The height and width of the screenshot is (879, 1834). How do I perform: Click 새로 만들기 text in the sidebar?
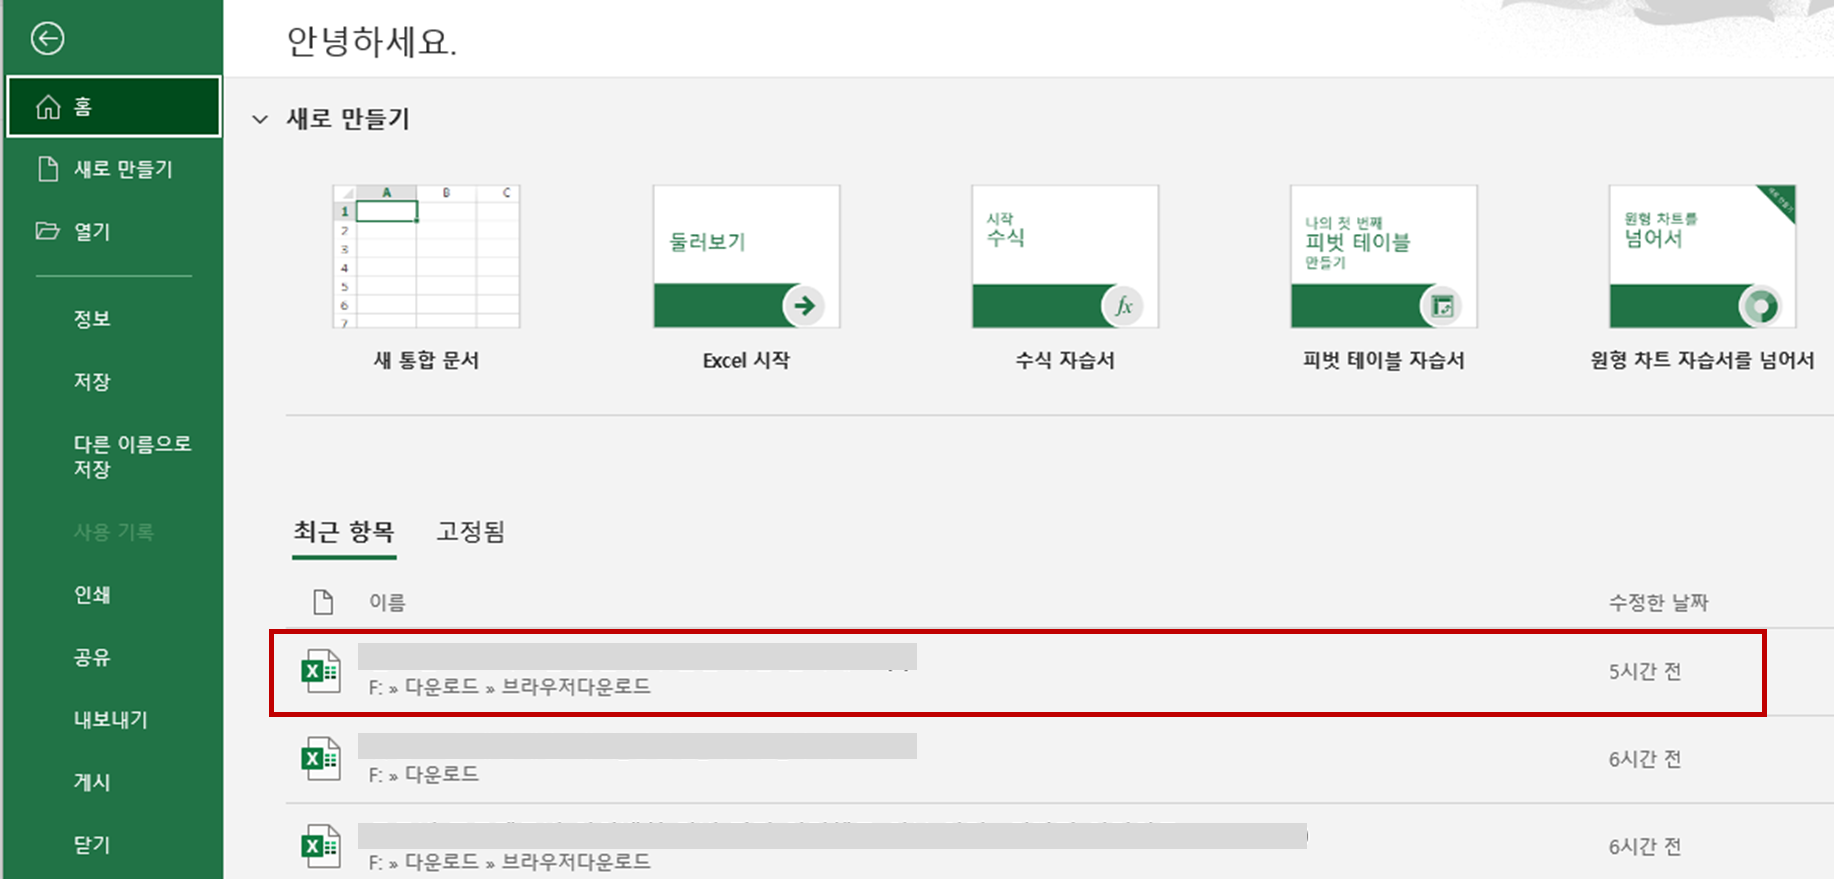coord(123,169)
